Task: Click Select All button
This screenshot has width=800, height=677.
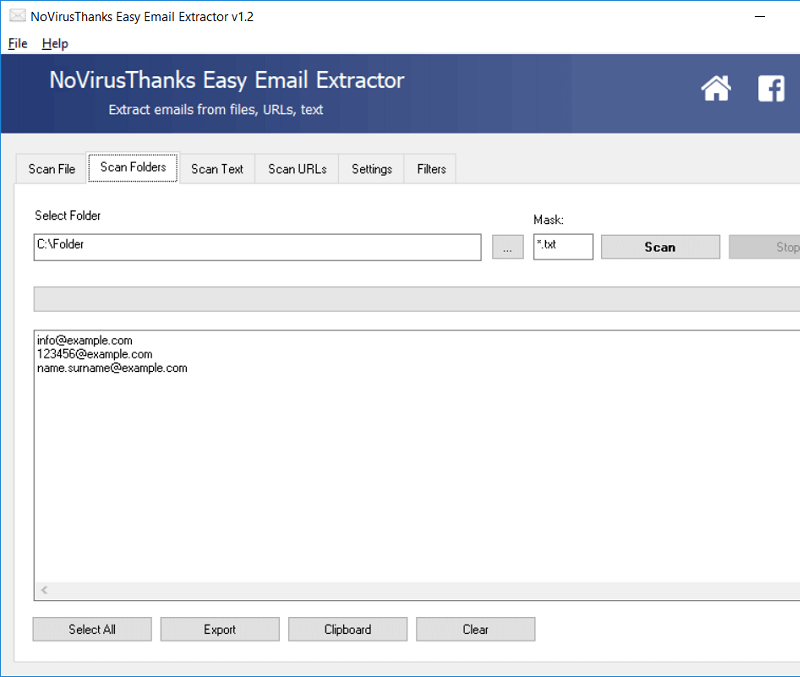Action: [x=92, y=630]
